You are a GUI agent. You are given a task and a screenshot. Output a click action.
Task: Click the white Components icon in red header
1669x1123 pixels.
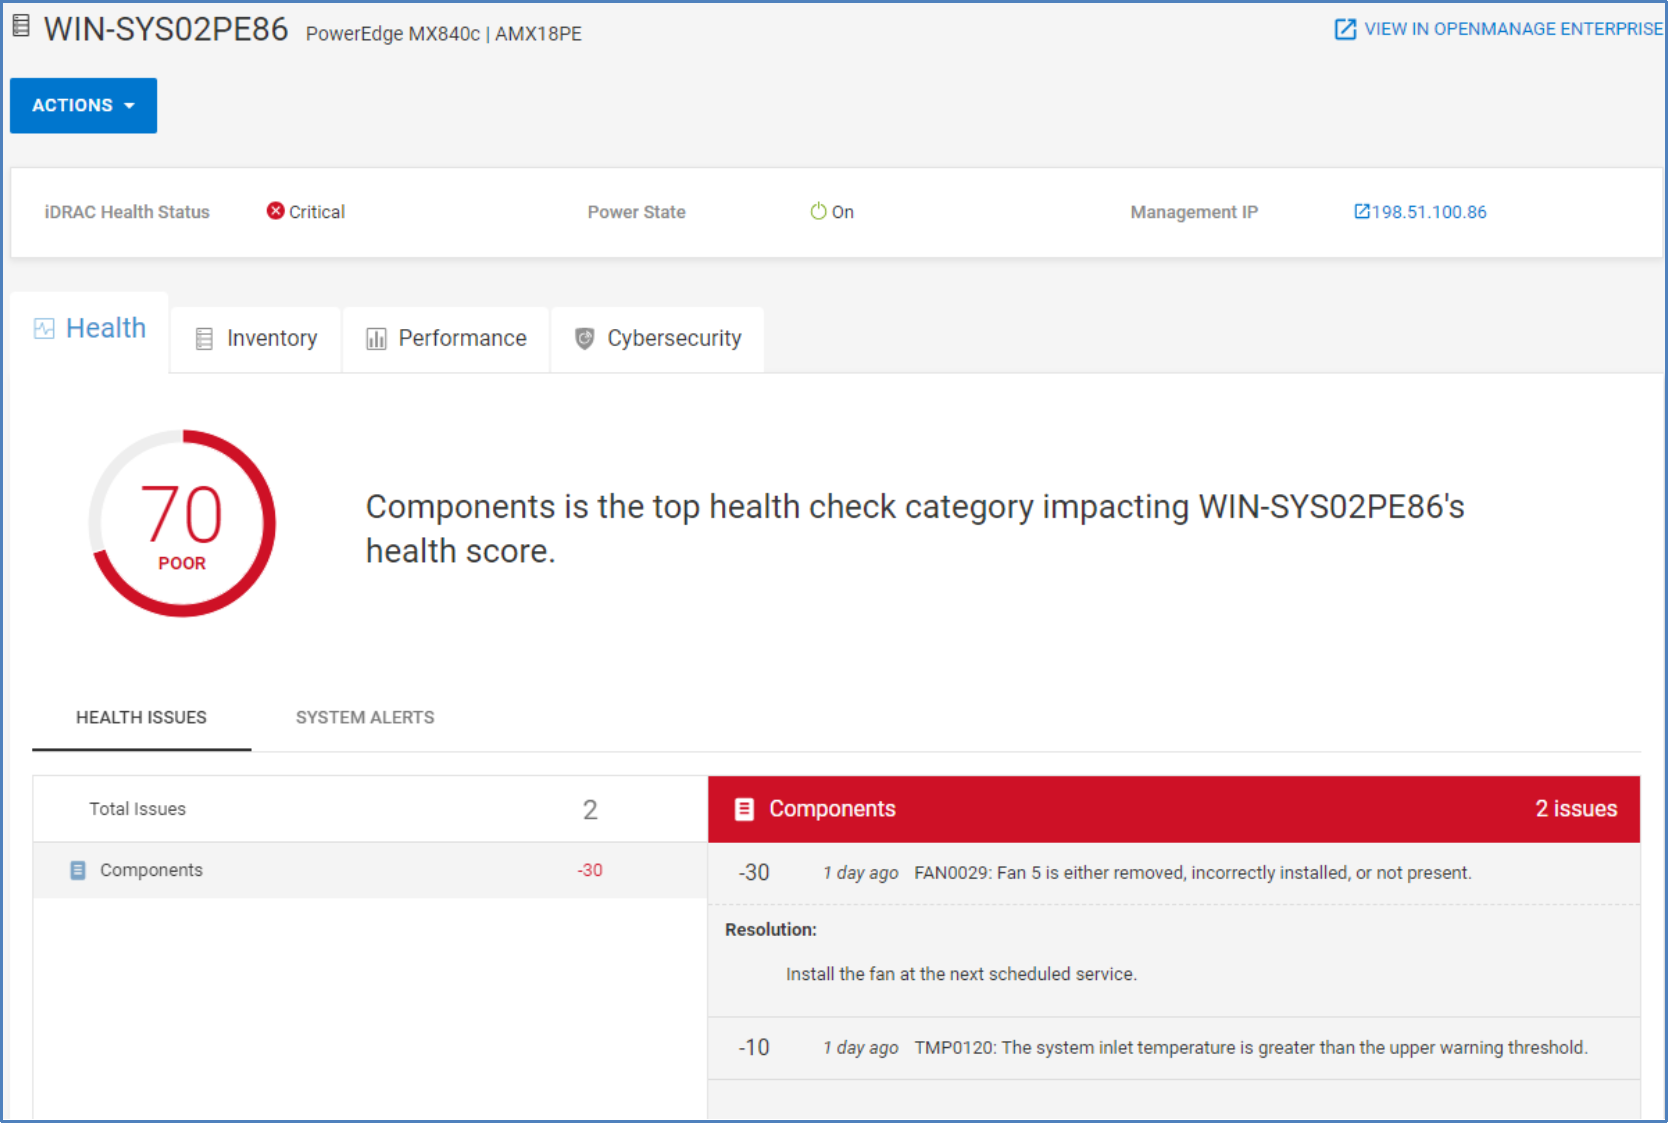744,809
